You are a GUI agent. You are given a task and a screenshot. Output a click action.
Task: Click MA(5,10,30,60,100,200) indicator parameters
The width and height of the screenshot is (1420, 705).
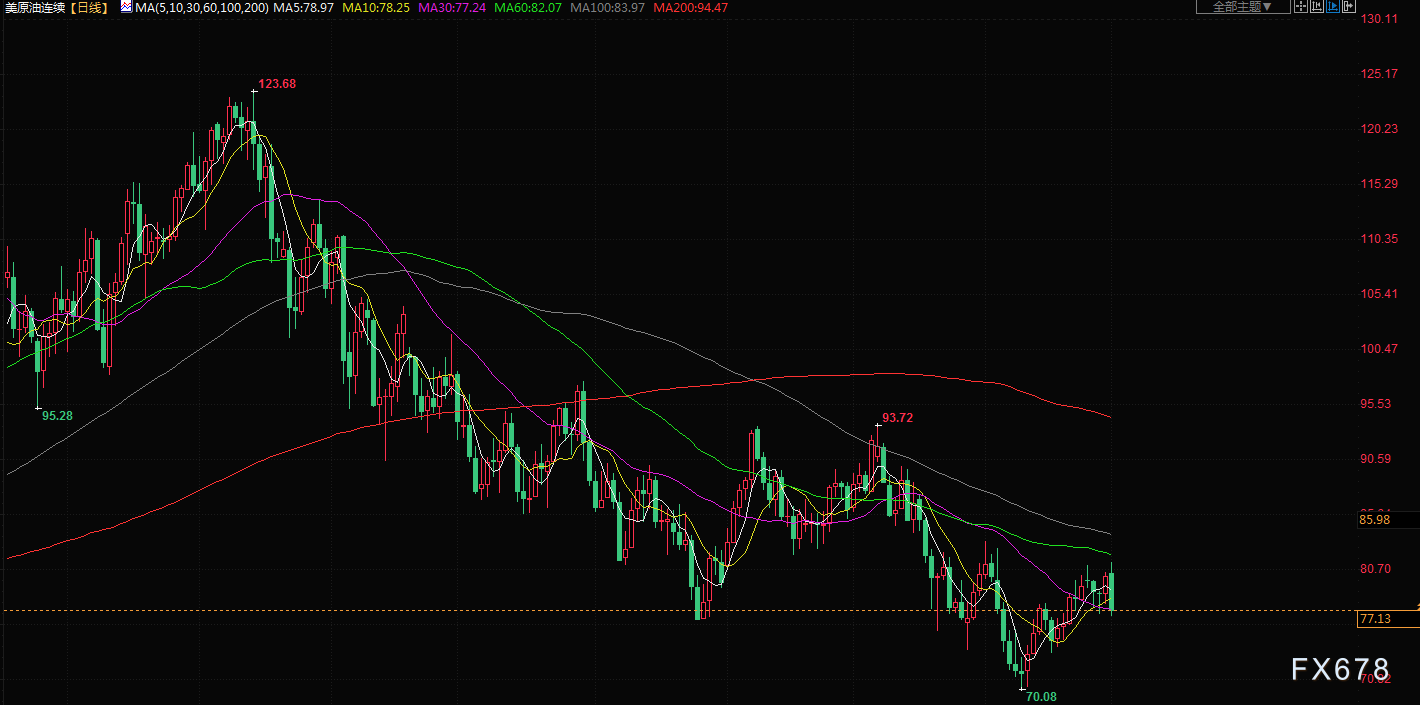click(201, 7)
